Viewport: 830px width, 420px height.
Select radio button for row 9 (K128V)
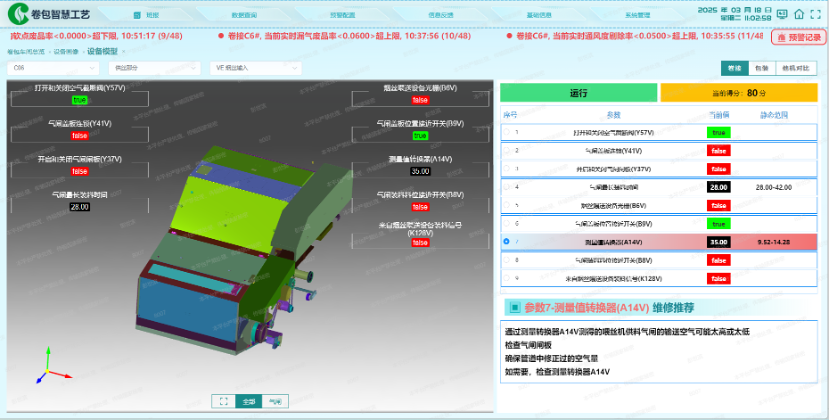507,278
